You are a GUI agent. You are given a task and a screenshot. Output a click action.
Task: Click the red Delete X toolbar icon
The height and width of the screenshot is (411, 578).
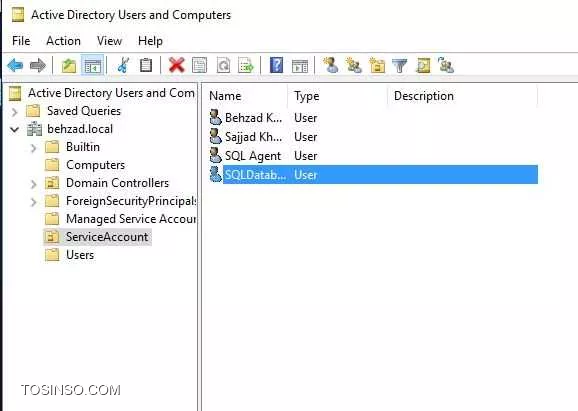pyautogui.click(x=177, y=66)
